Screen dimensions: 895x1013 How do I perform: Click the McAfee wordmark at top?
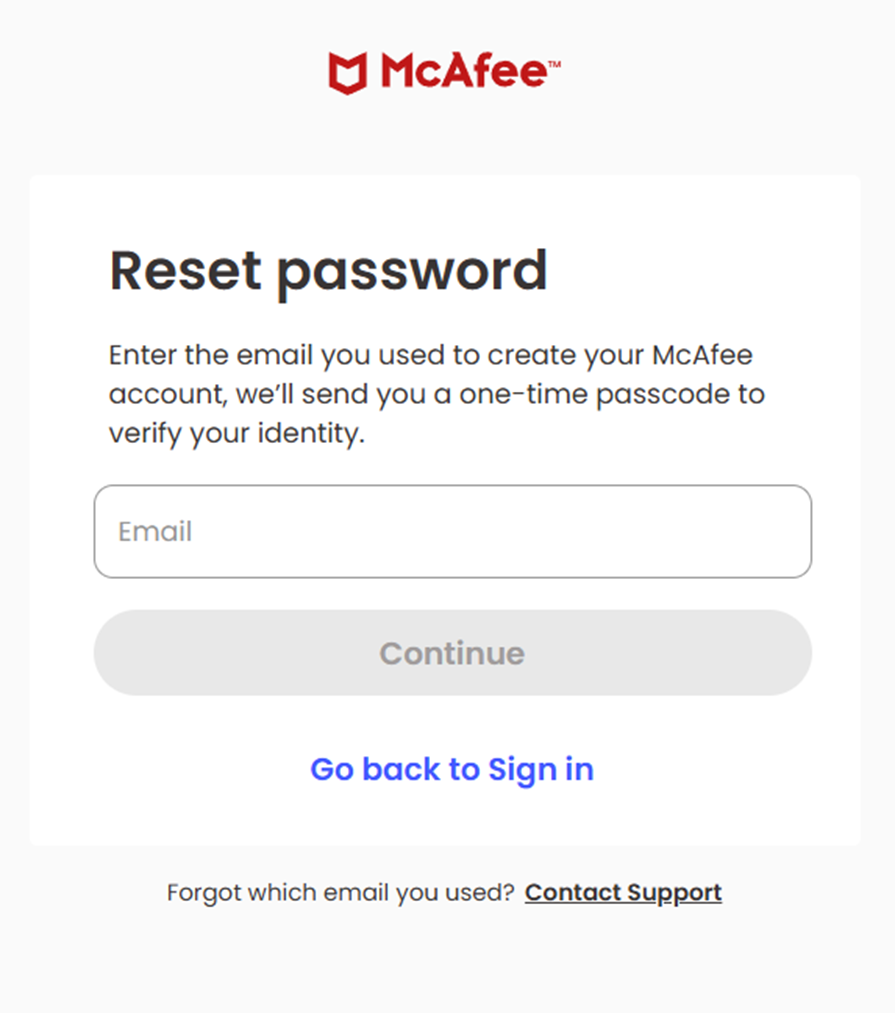pos(463,70)
